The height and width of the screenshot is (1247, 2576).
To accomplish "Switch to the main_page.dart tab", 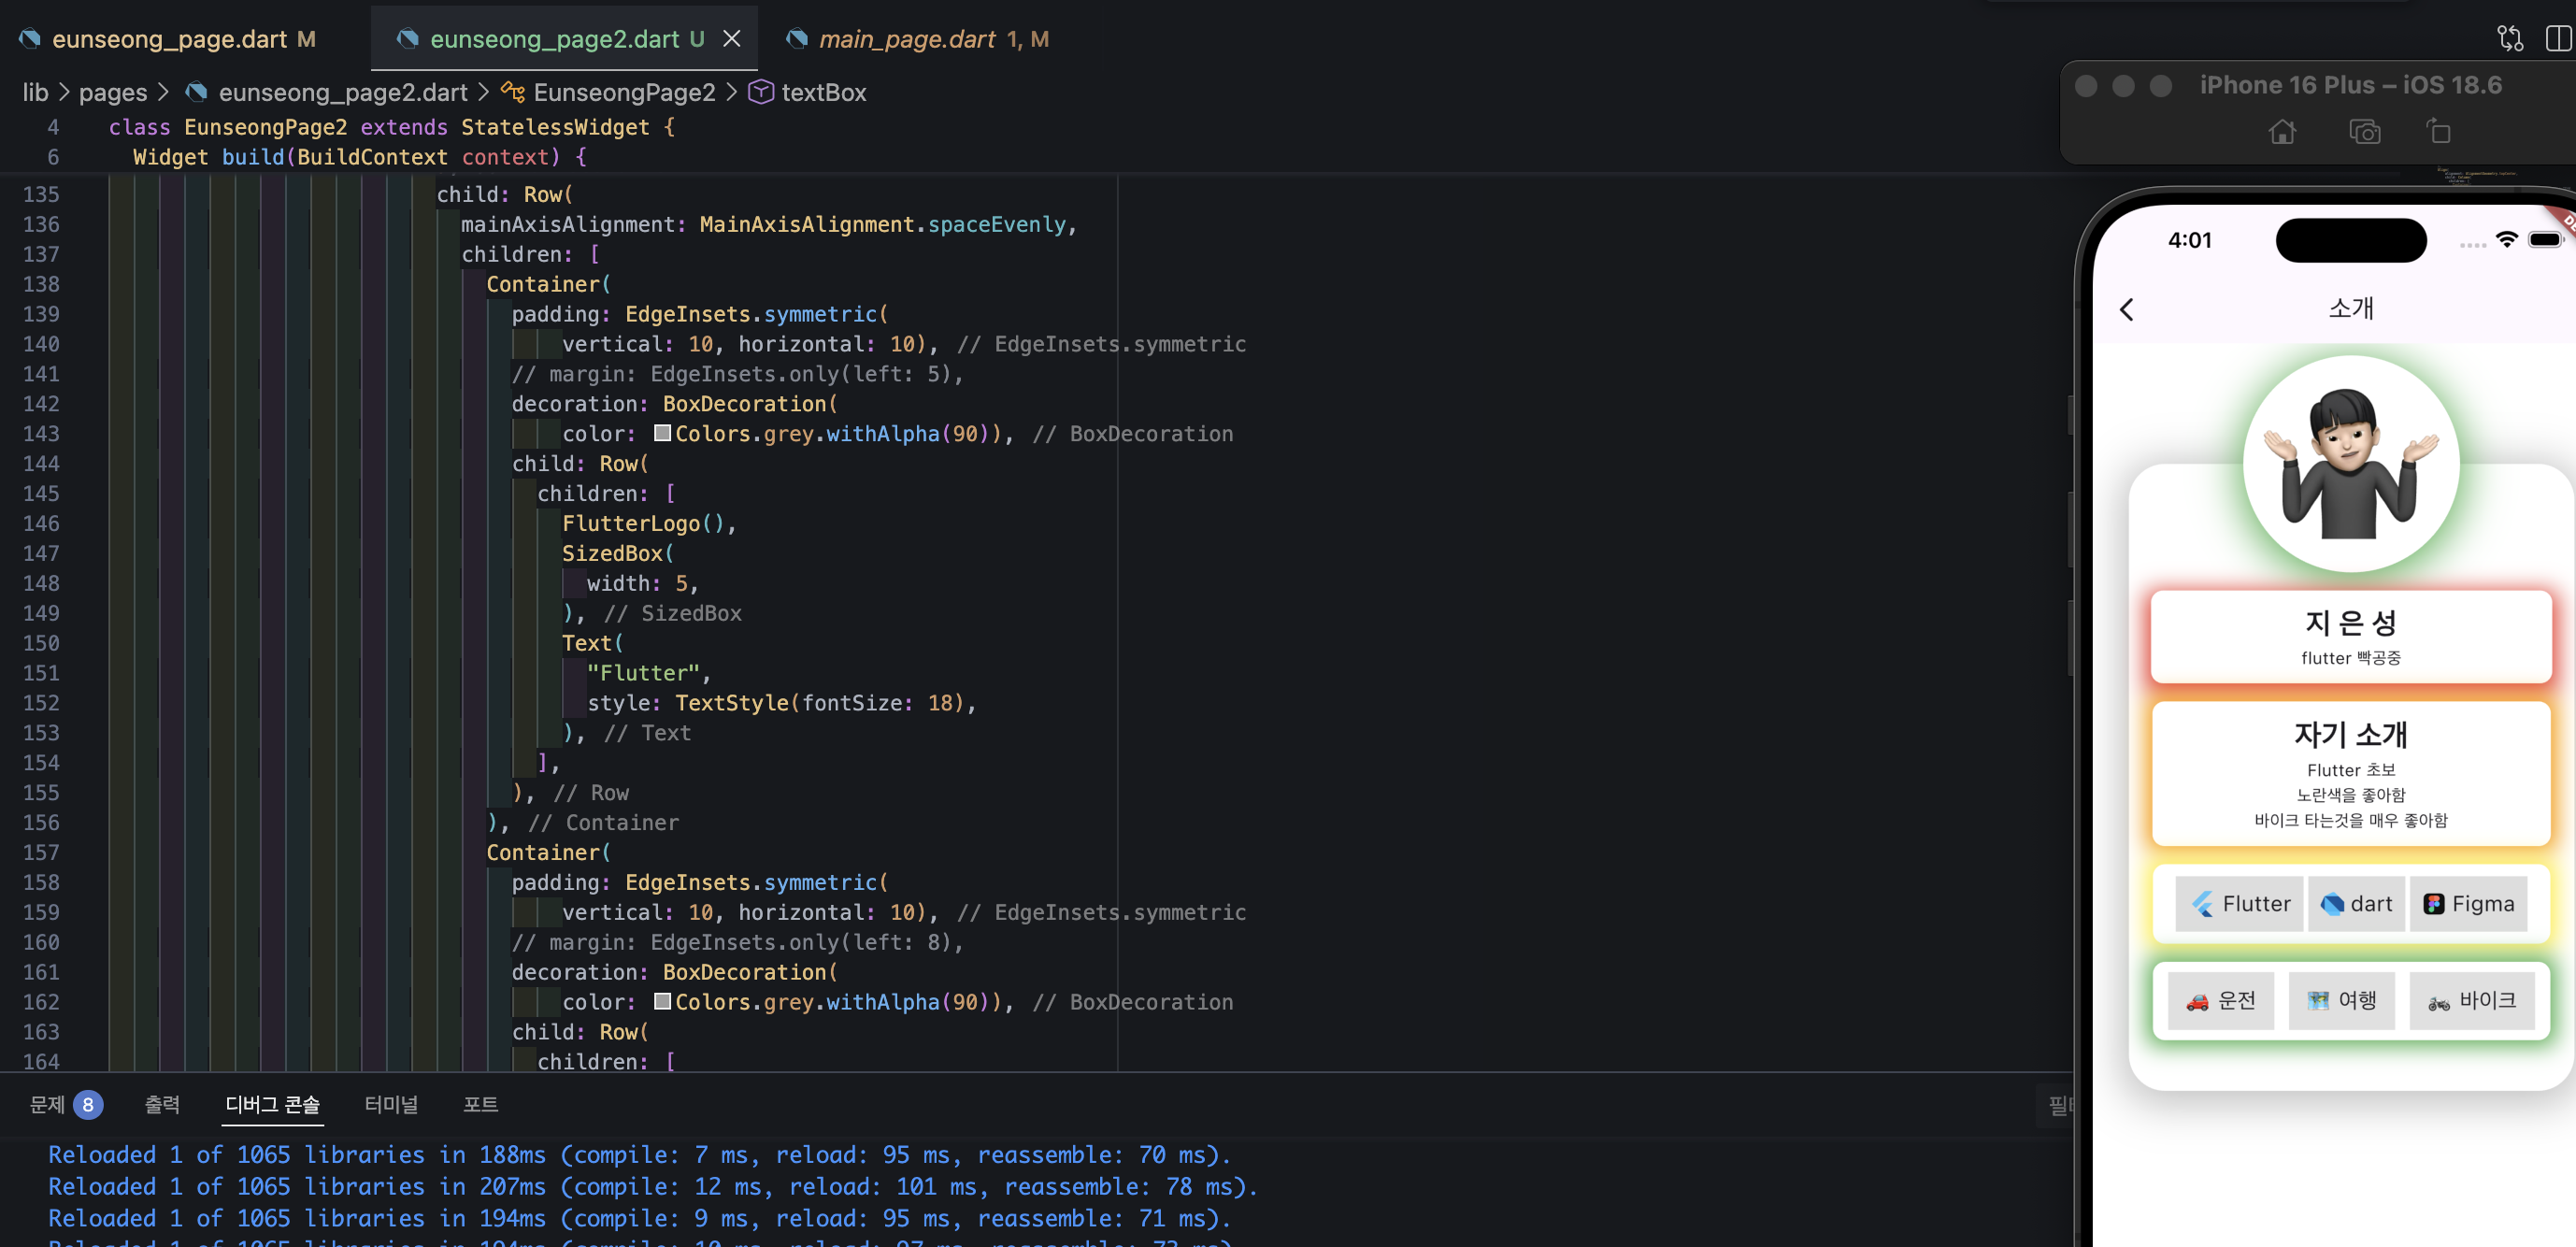I will click(x=918, y=39).
